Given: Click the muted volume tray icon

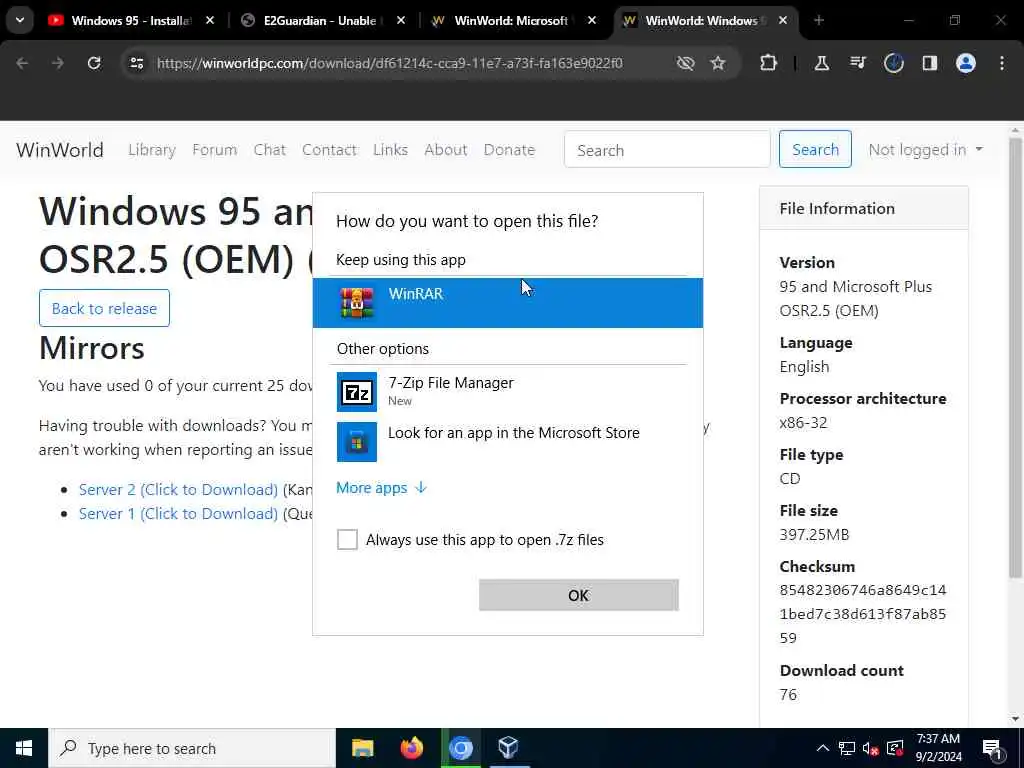Looking at the screenshot, I should (871, 748).
